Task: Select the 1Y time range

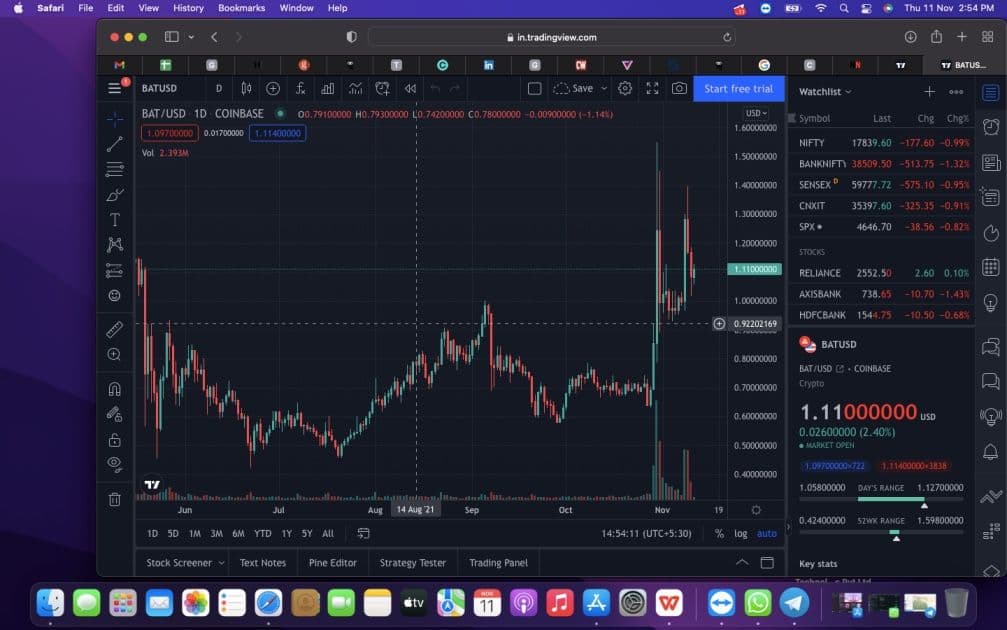Action: point(286,534)
